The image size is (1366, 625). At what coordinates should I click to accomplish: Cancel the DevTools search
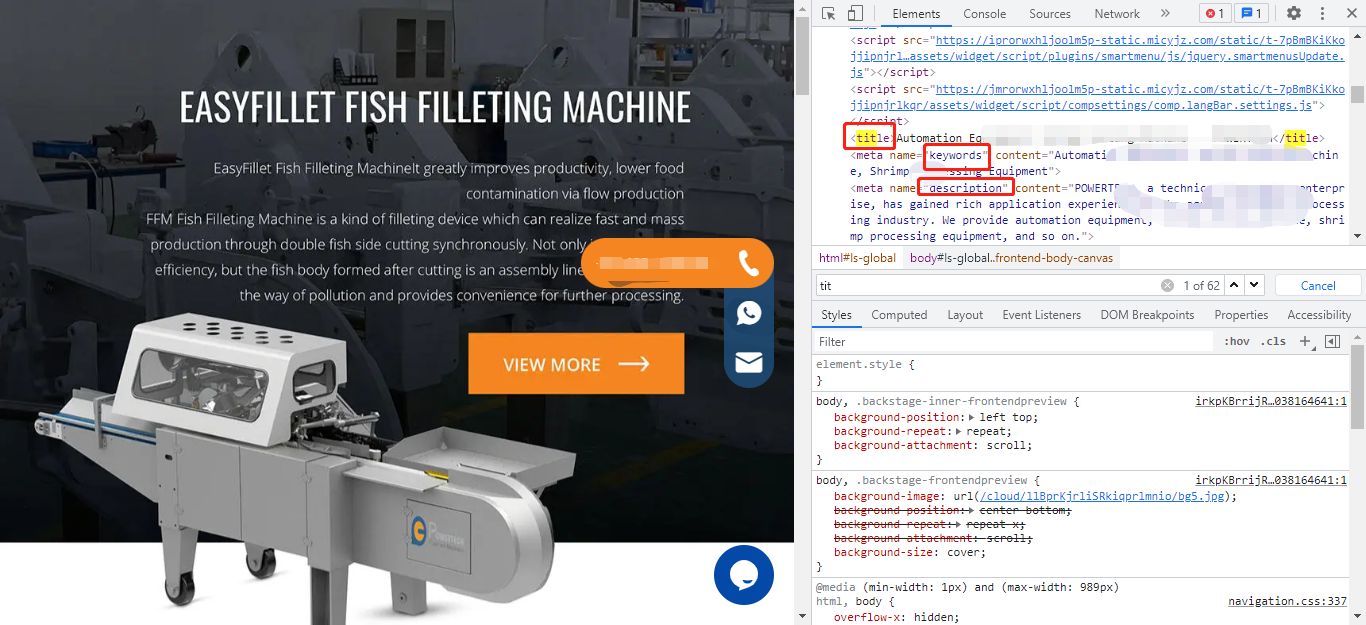coord(1318,286)
